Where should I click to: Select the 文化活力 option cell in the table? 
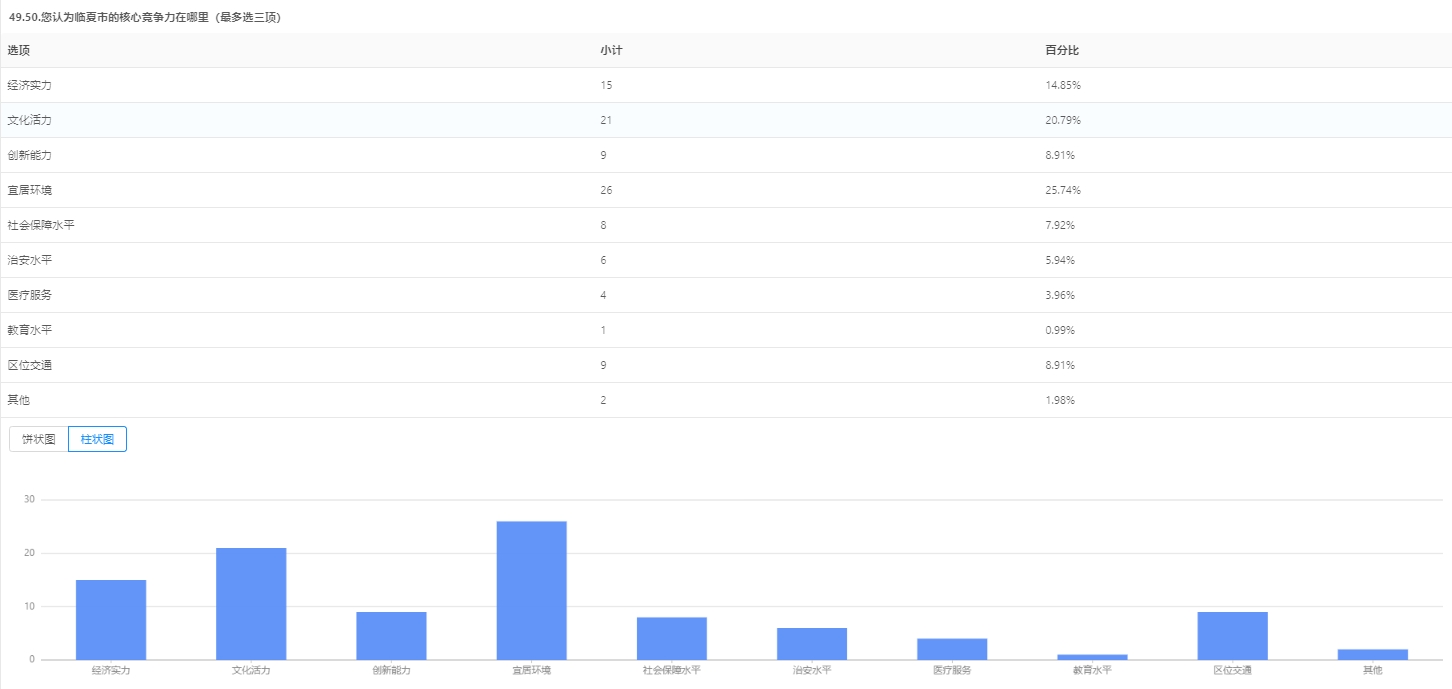tap(29, 120)
